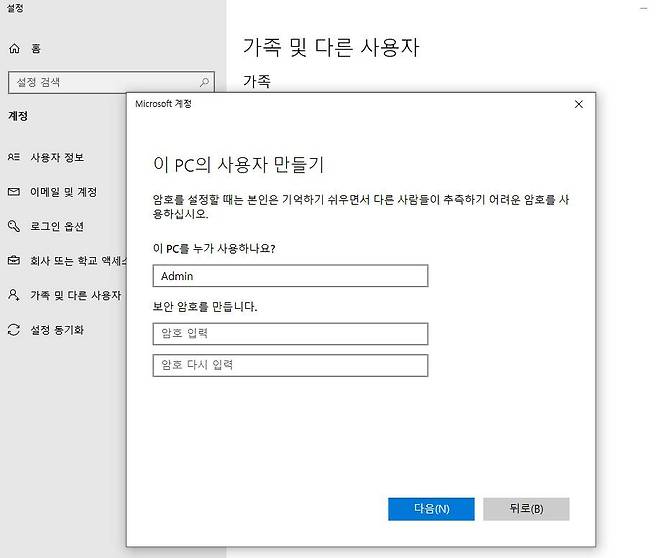Open 설정 동기화 page
658x558 pixels.
click(x=57, y=330)
